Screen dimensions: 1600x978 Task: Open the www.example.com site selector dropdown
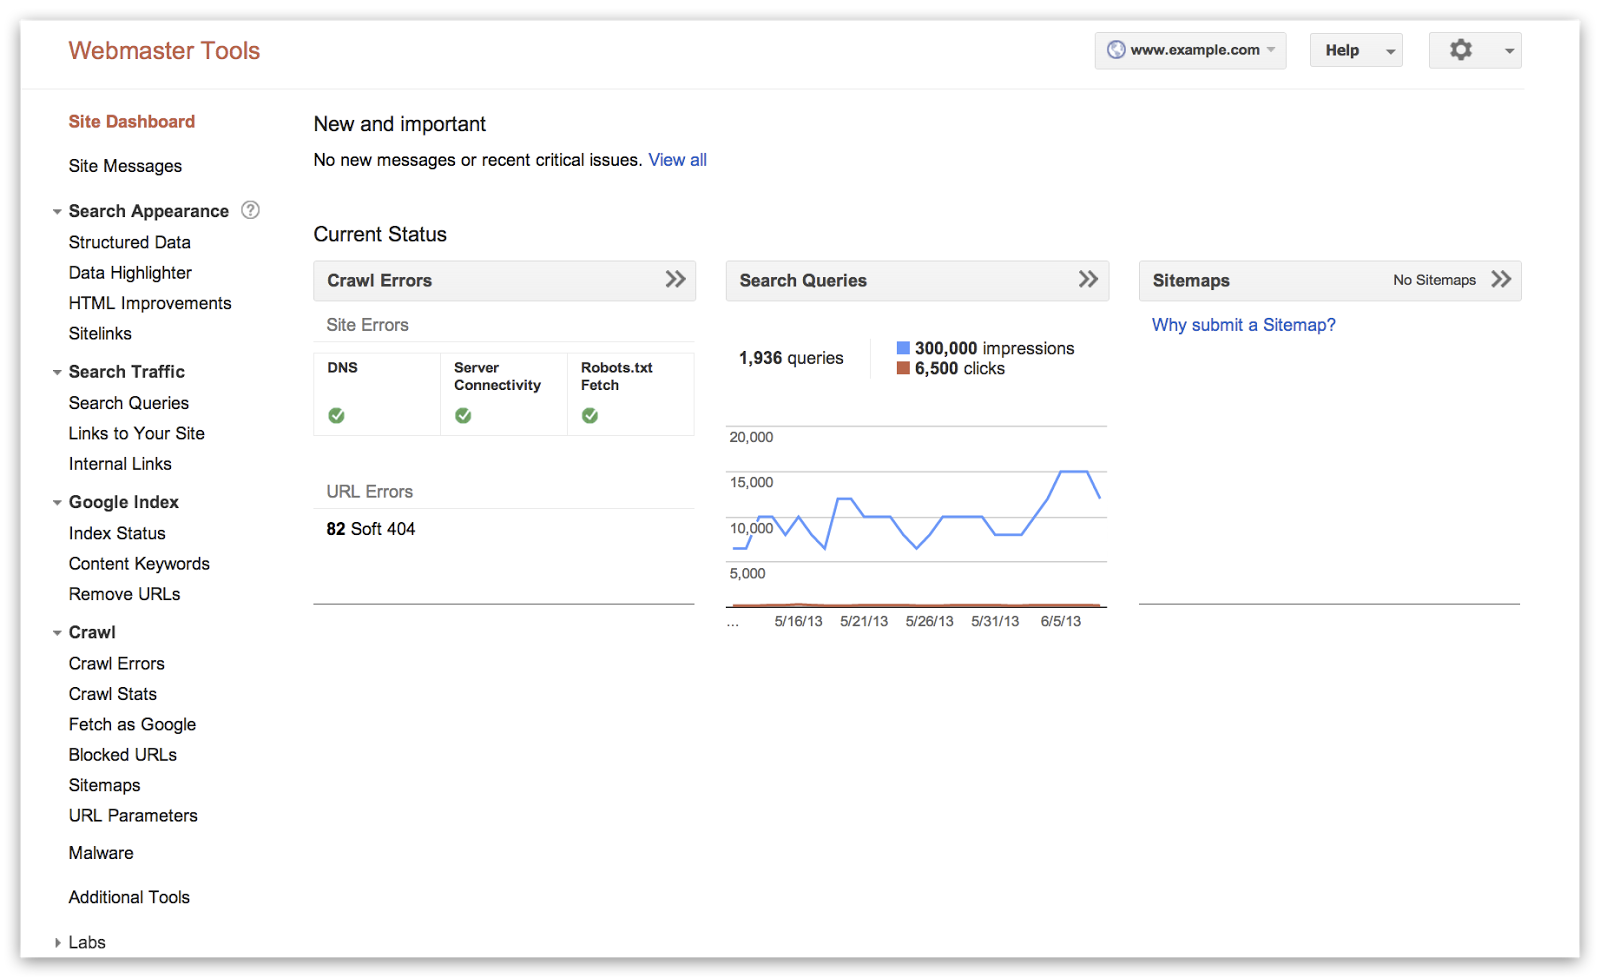(x=1190, y=50)
